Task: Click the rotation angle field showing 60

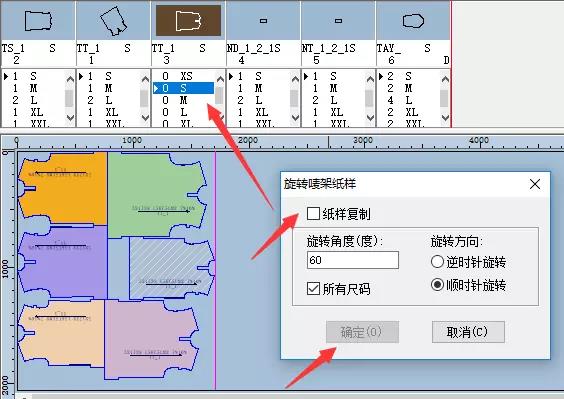Action: point(353,260)
